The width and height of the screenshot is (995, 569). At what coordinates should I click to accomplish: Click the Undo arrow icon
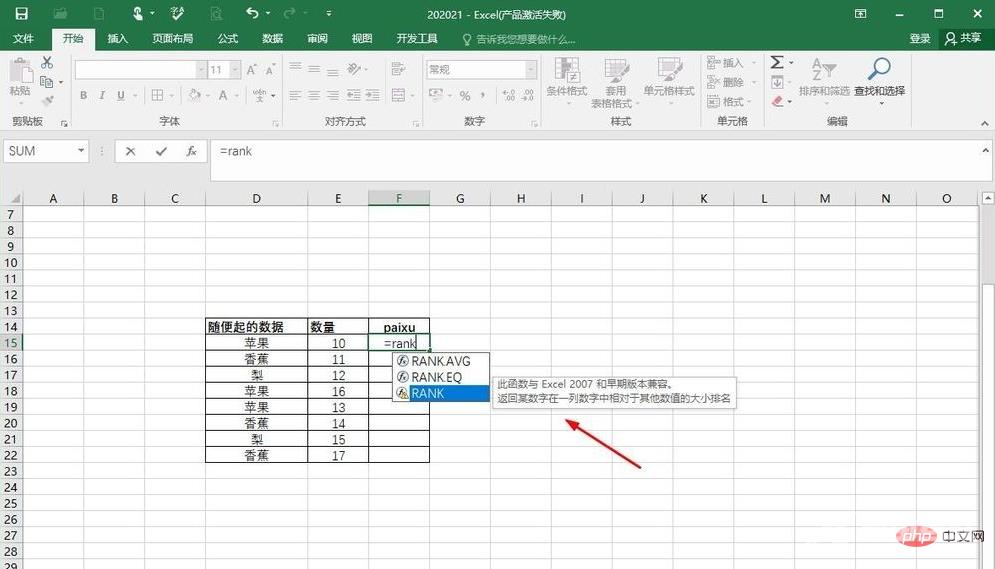click(253, 13)
